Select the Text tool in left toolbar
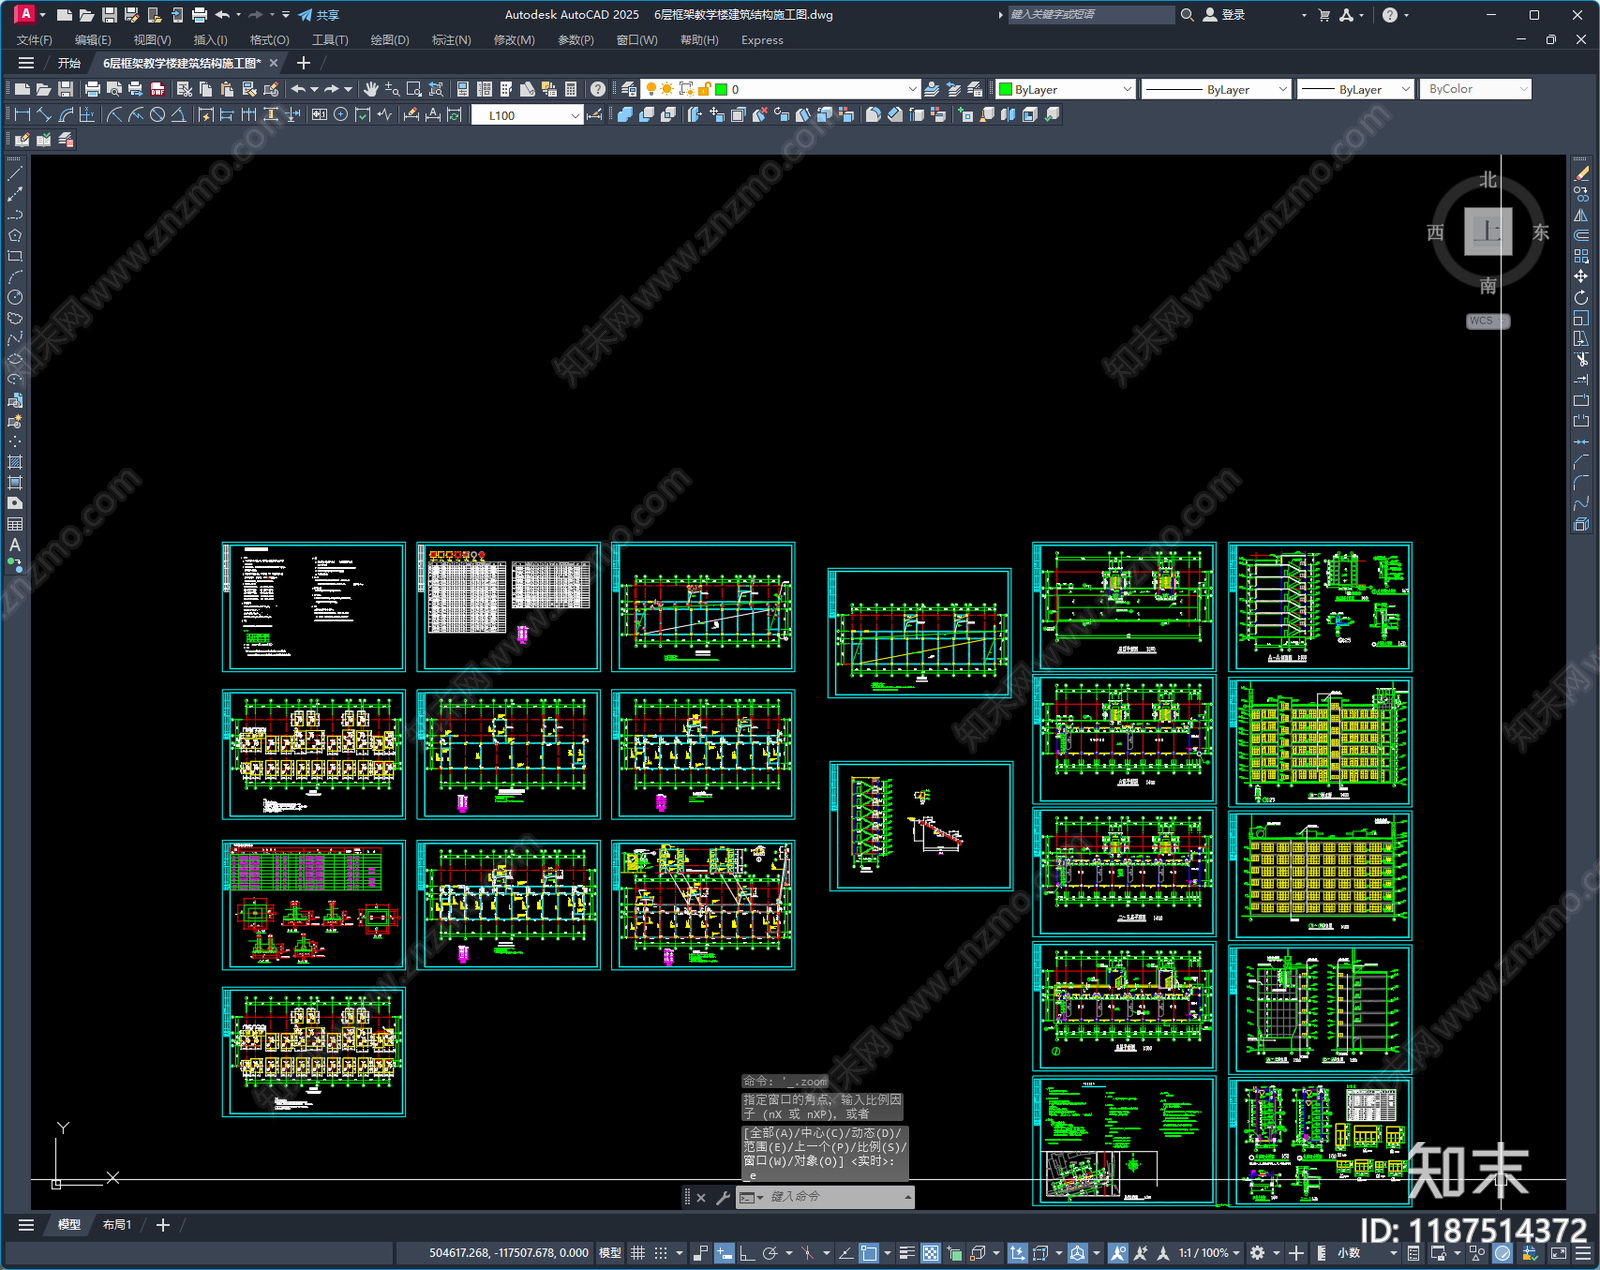 tap(15, 545)
